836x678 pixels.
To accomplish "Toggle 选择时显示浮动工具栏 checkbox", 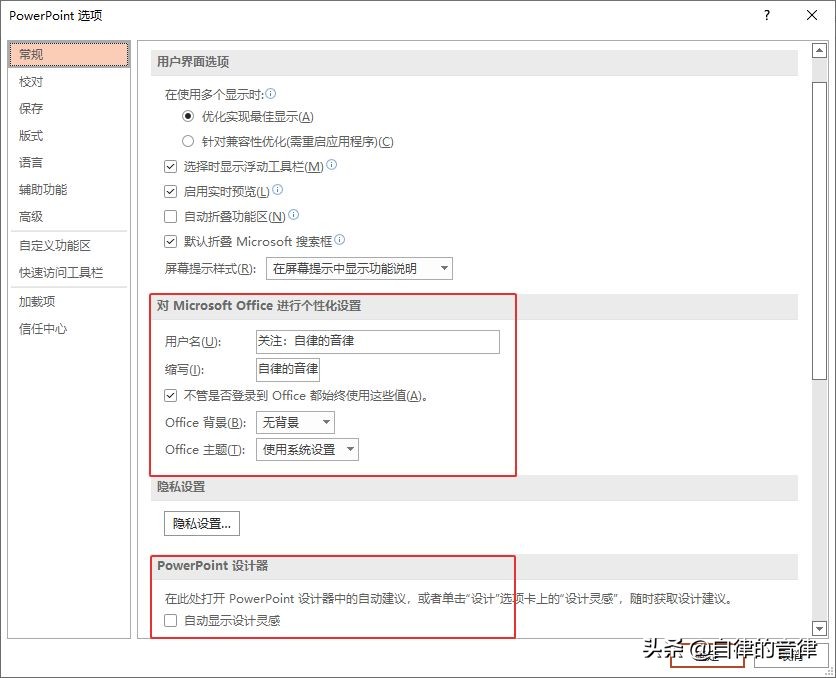I will [170, 166].
